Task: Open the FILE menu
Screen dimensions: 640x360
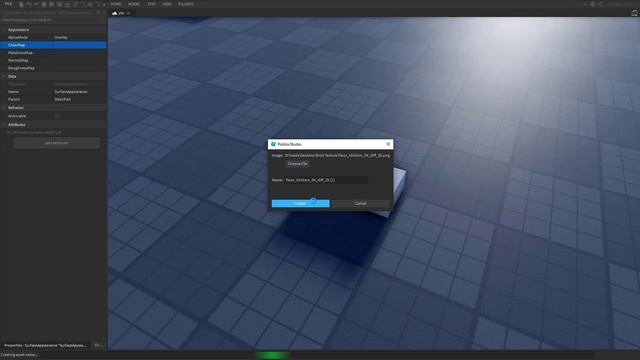Action: pyautogui.click(x=8, y=4)
